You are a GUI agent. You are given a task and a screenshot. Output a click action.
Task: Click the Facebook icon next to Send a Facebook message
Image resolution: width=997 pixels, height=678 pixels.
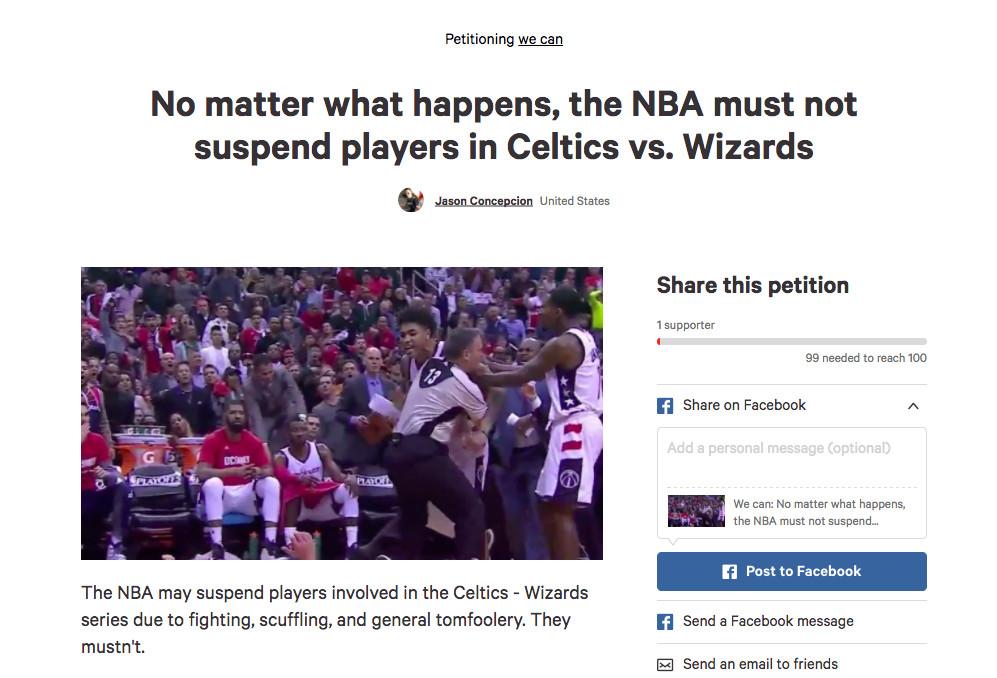(664, 621)
